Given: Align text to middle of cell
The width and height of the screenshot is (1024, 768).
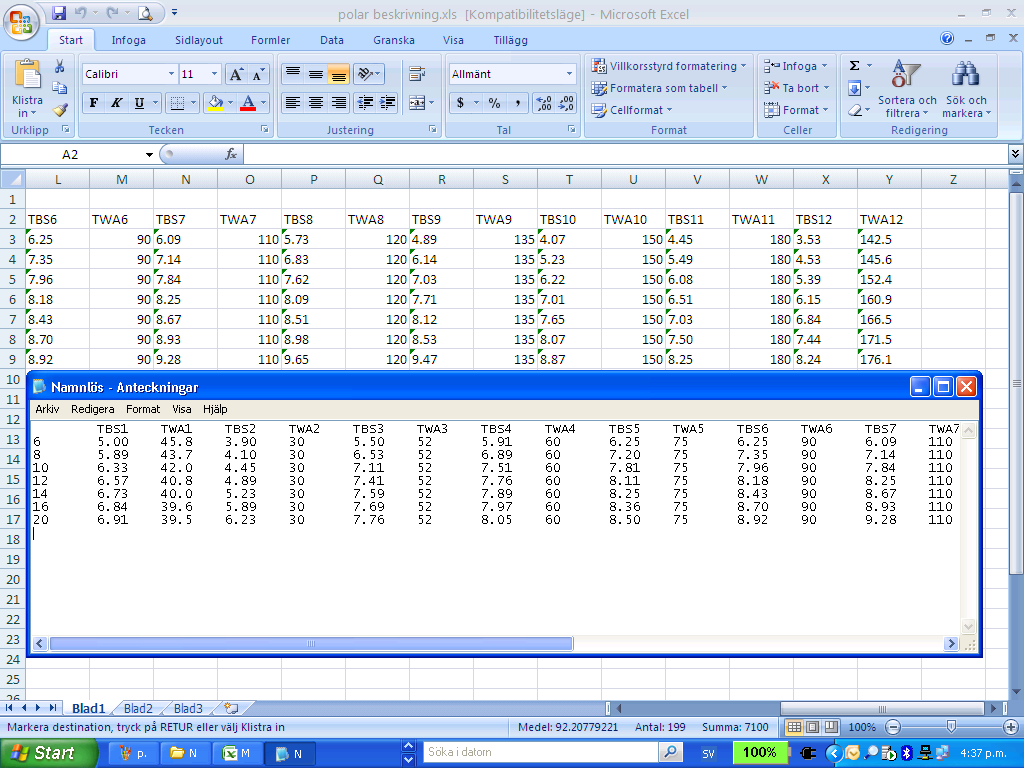Looking at the screenshot, I should click(315, 74).
